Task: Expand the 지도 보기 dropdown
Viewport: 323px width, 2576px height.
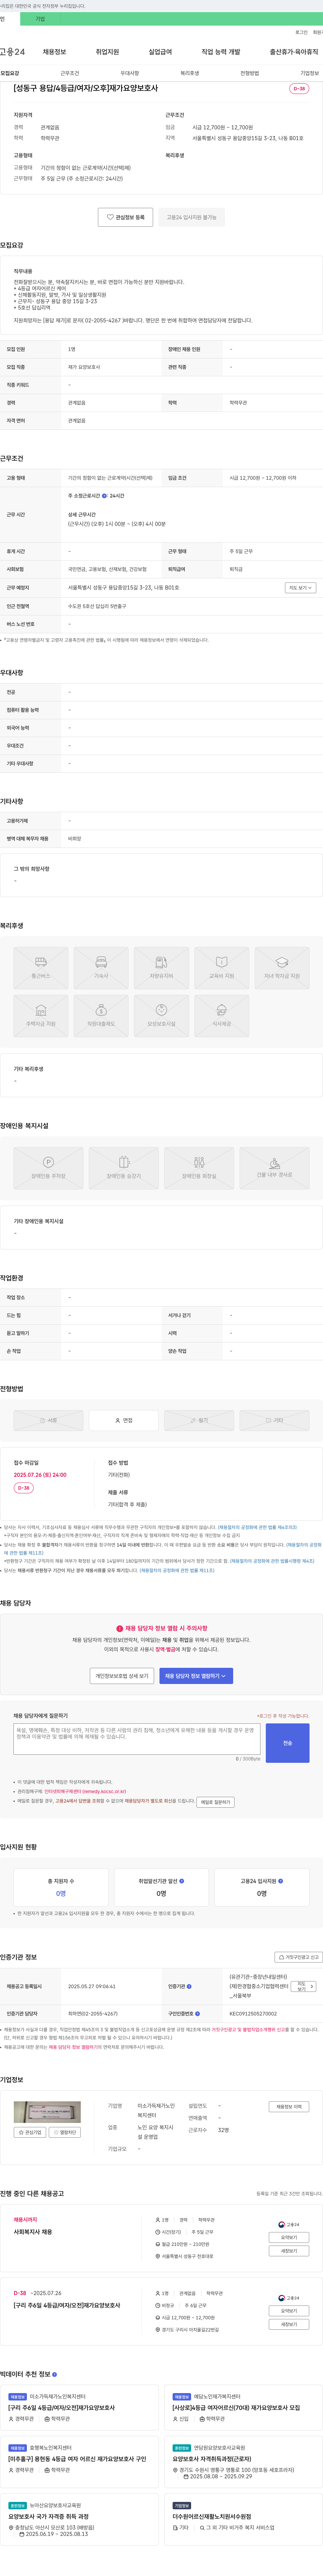Action: pos(300,588)
